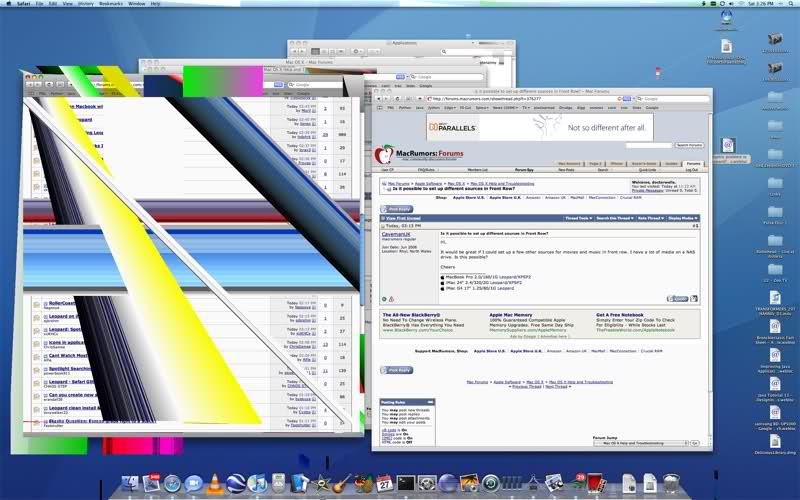Click the Google search field in front Safari
The width and height of the screenshot is (800, 500).
(x=673, y=99)
